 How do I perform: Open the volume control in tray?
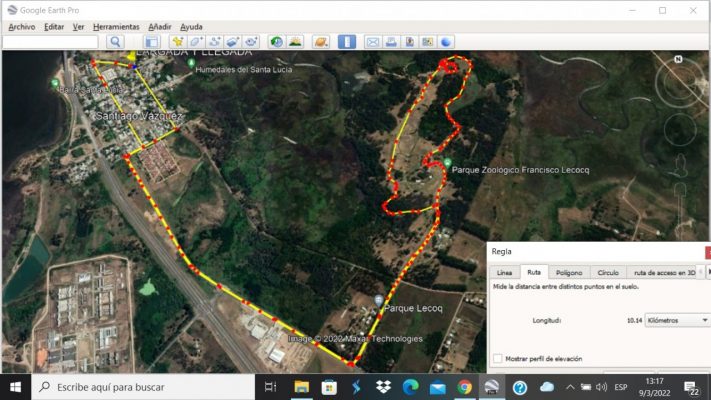click(602, 387)
